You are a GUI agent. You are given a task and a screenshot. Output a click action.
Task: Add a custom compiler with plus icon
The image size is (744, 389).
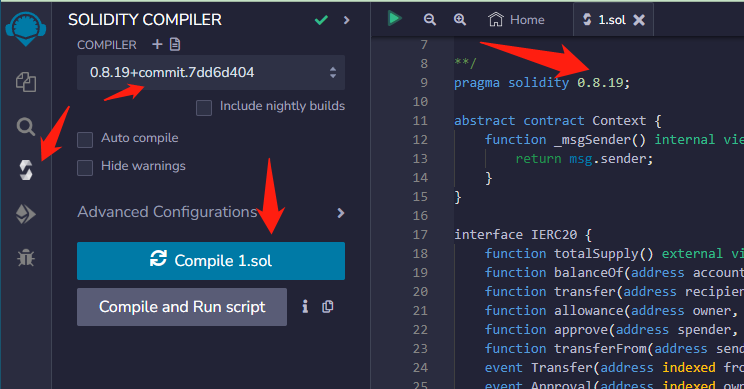pyautogui.click(x=157, y=44)
